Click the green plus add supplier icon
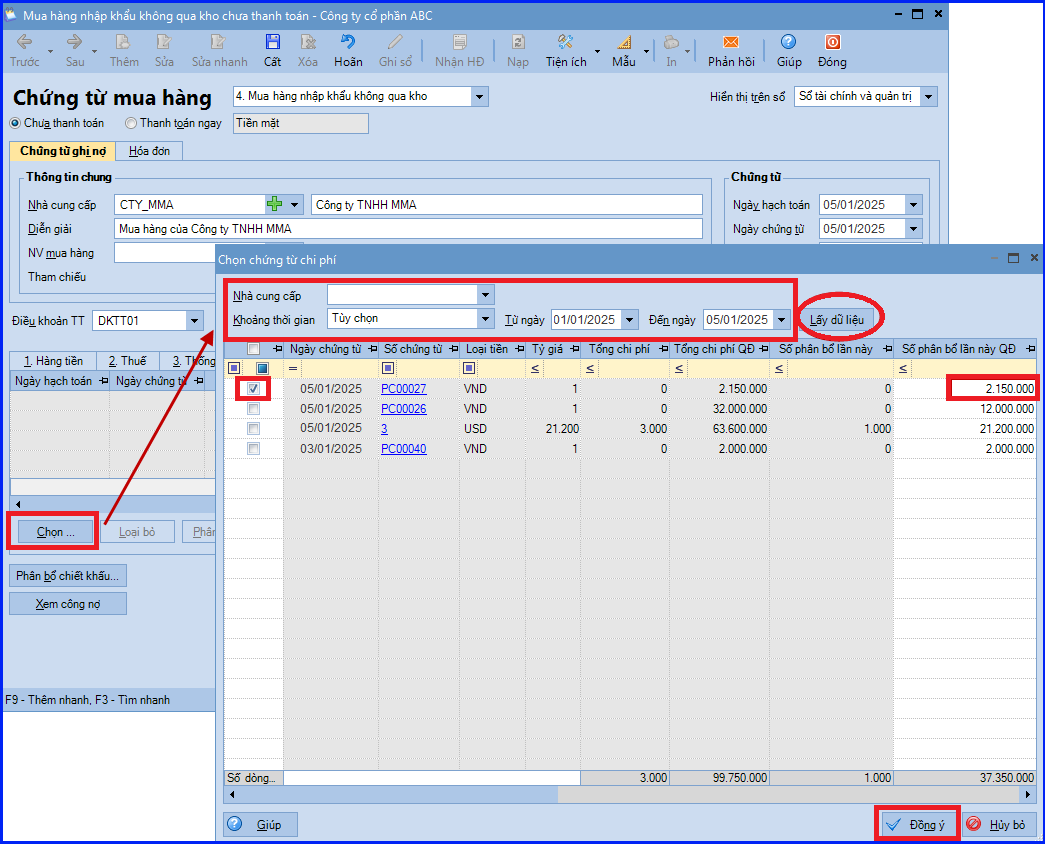This screenshot has width=1045, height=844. point(275,204)
